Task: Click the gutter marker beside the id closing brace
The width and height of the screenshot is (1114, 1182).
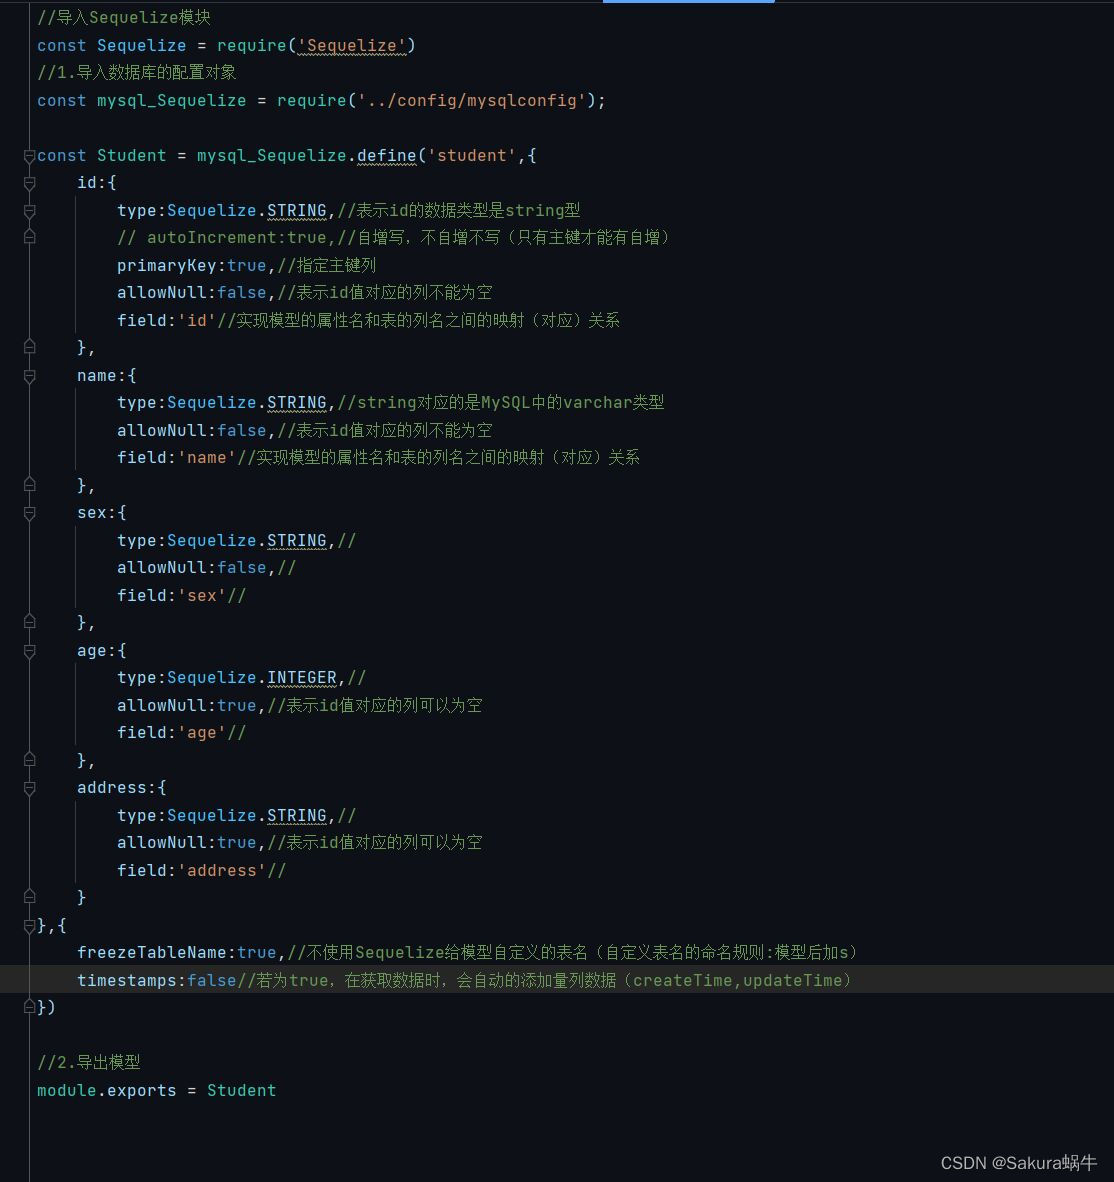Action: click(29, 347)
